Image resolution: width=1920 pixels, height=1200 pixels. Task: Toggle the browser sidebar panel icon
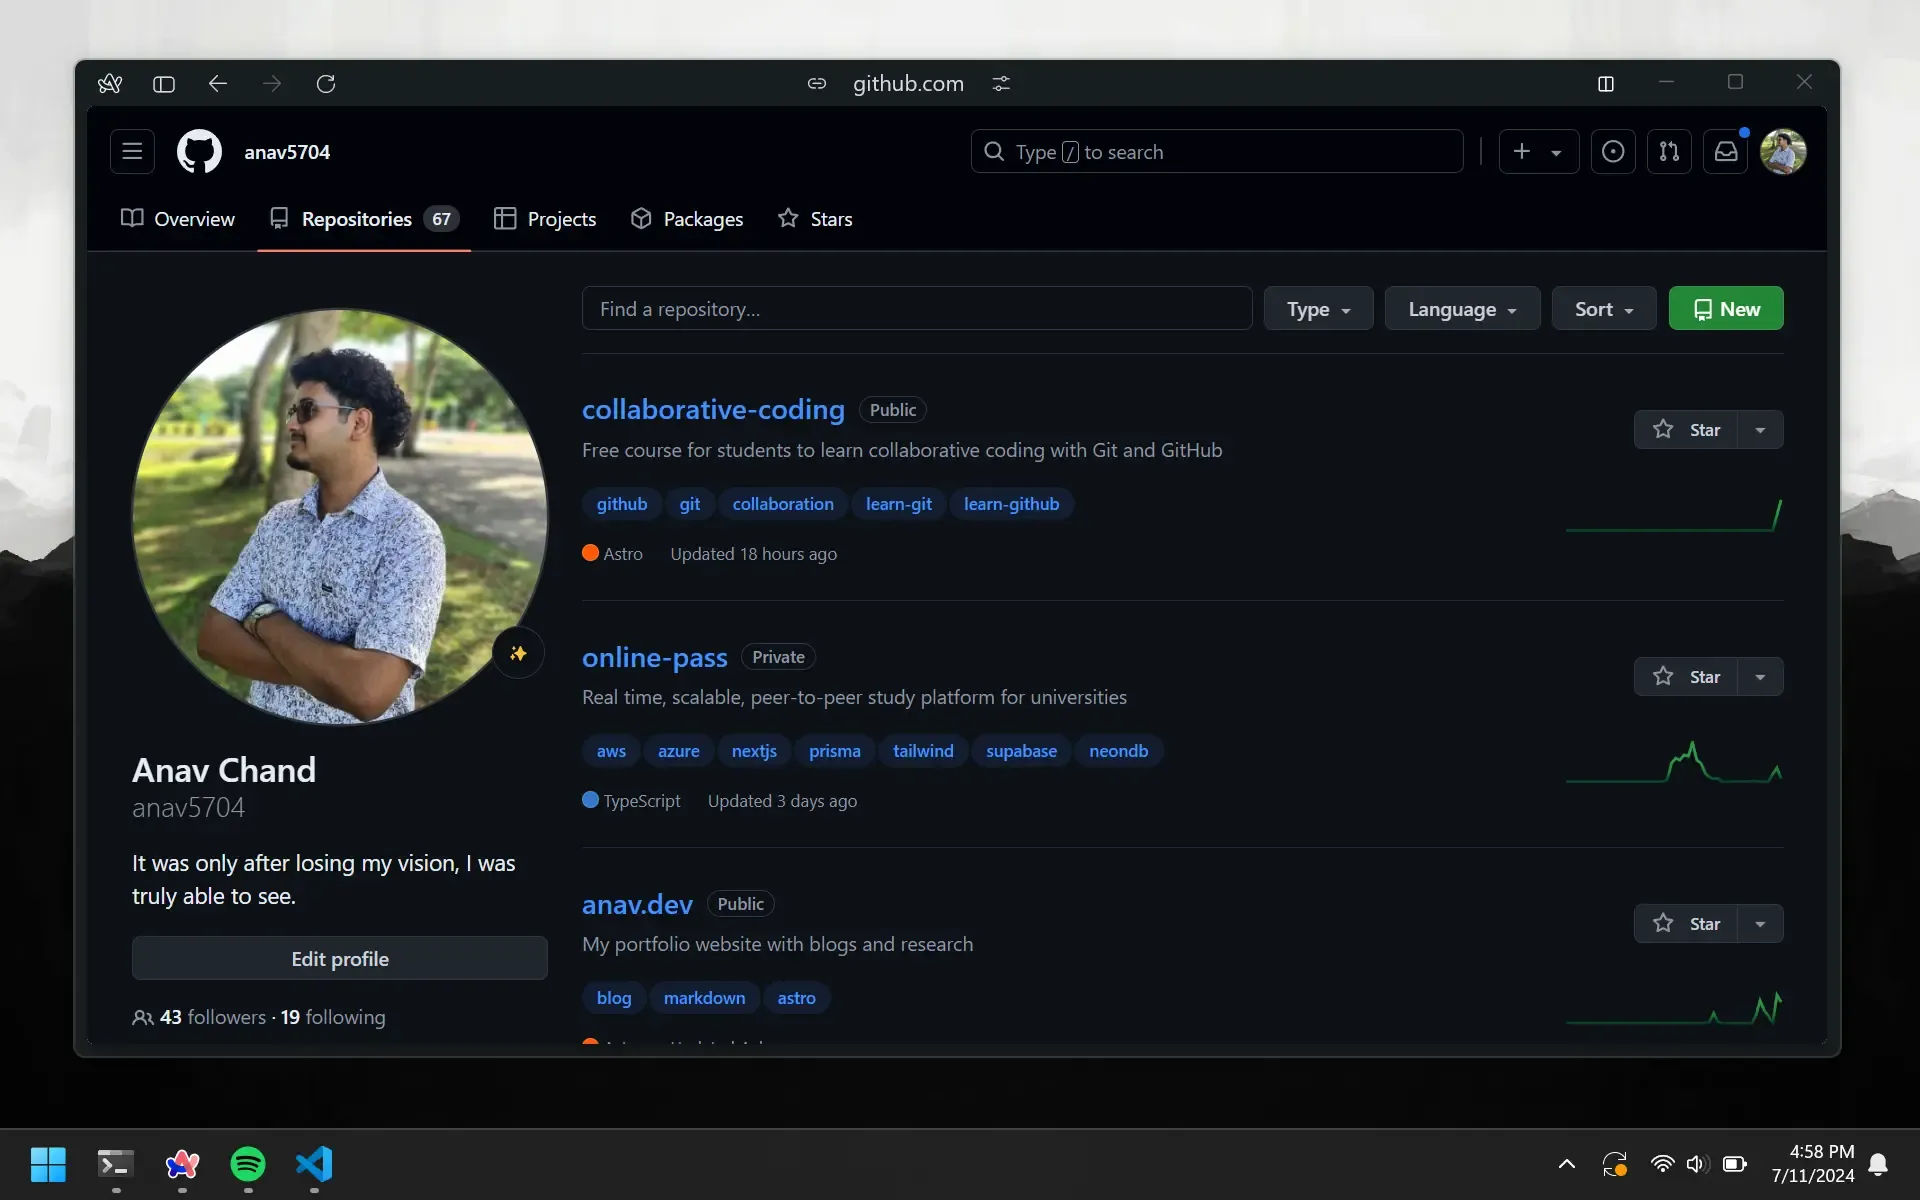coord(164,84)
